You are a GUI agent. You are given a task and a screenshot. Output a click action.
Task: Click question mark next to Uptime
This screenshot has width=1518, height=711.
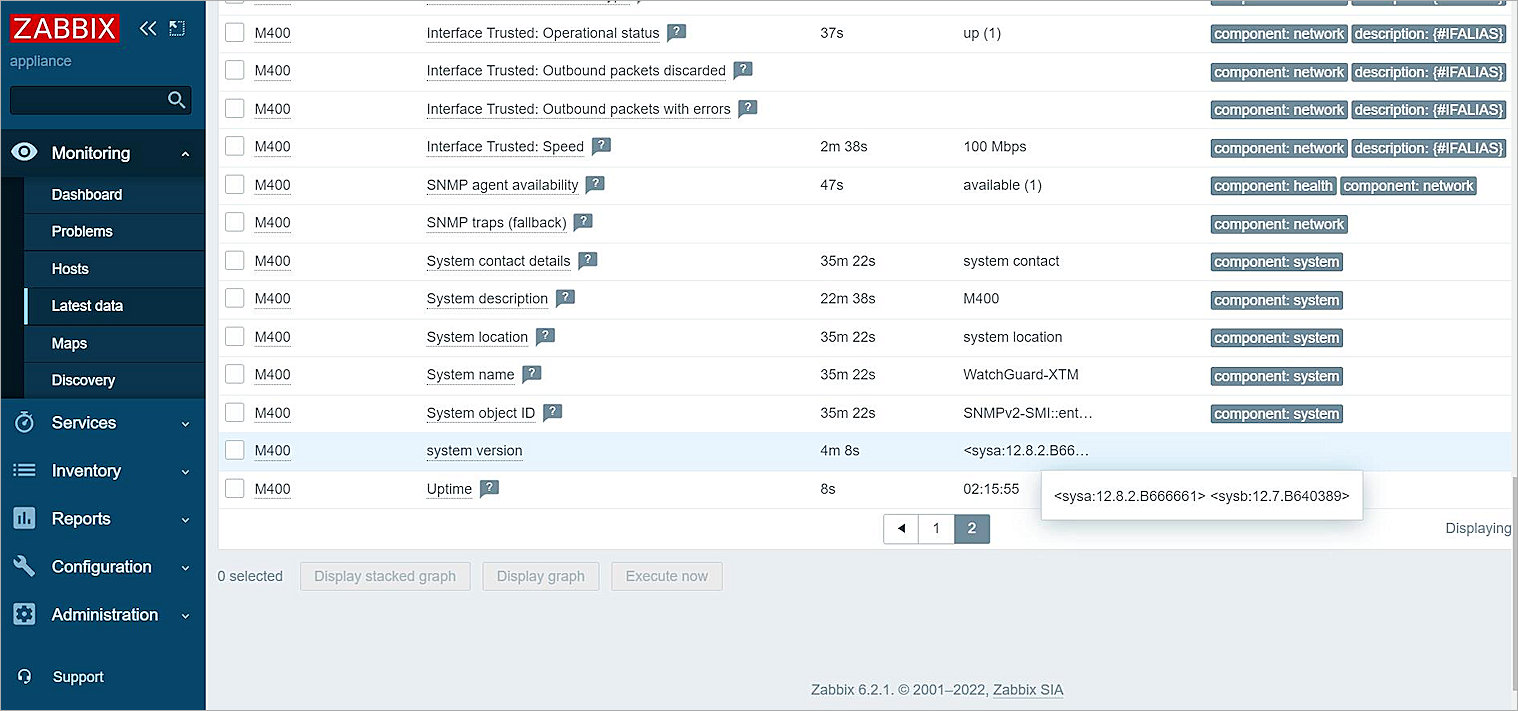[x=489, y=488]
